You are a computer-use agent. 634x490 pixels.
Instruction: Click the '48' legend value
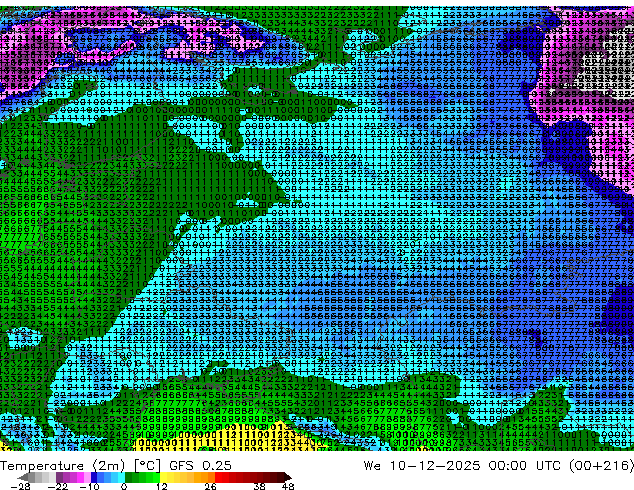pos(288,486)
